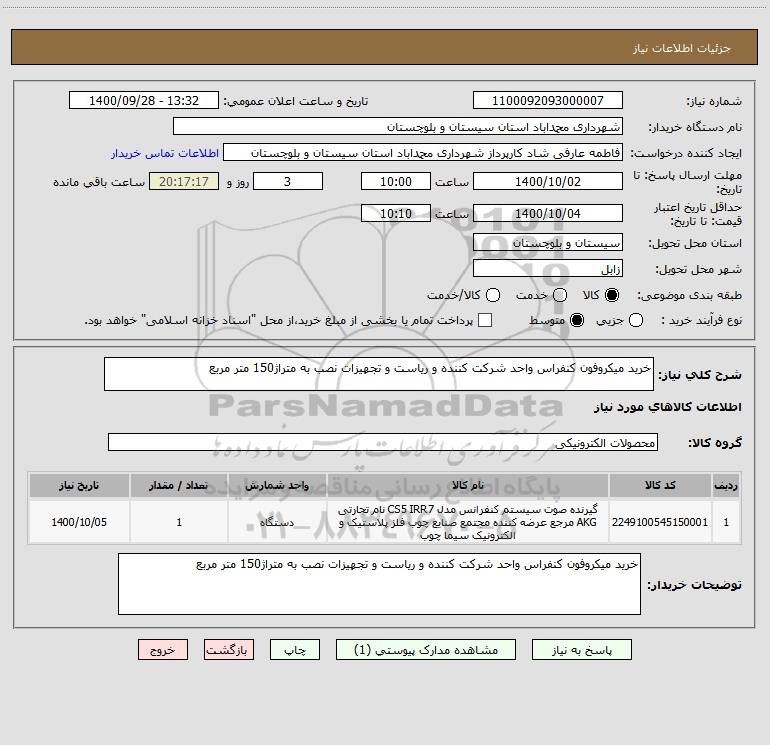770x745 pixels.
Task: Select the خدمت radio button
Action: coord(560,295)
